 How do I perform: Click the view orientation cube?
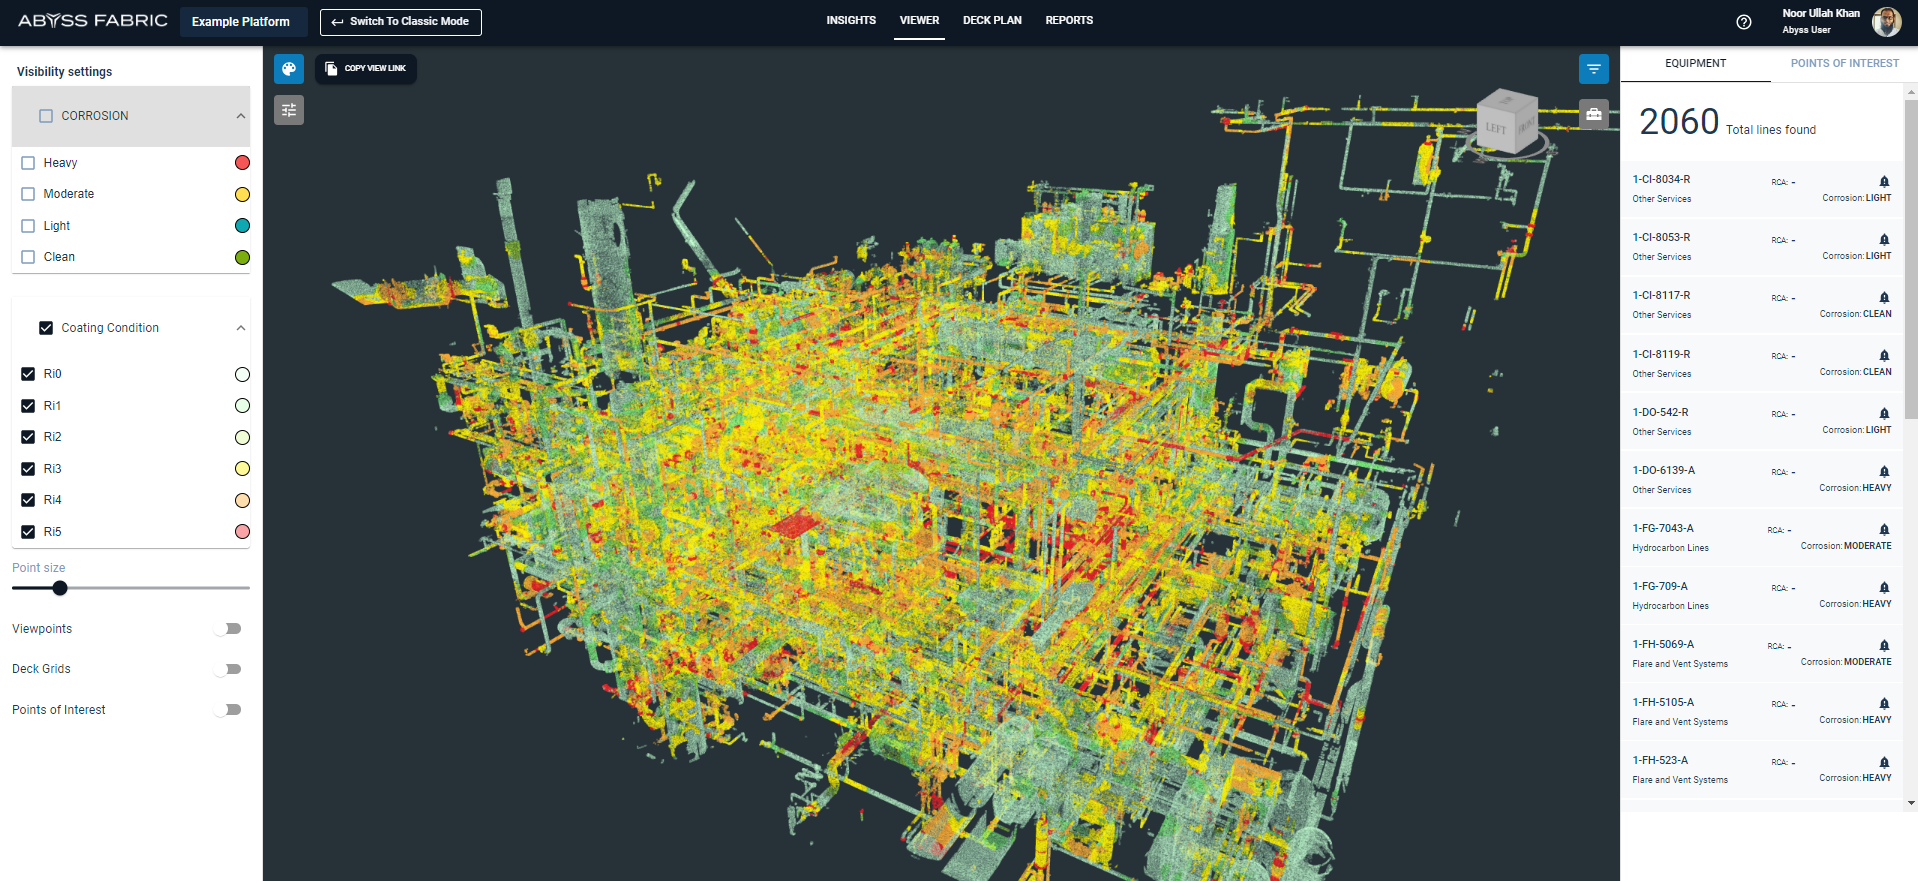coord(1507,124)
